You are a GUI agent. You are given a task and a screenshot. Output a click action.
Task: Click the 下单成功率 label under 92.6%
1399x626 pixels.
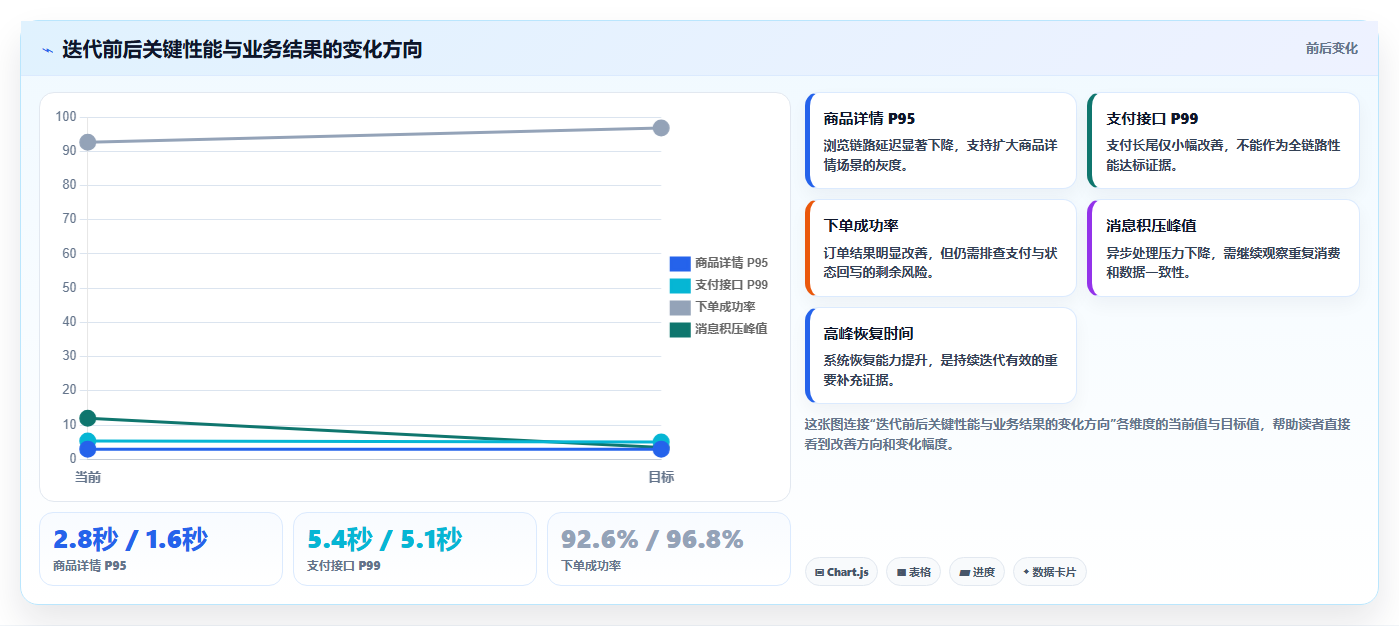(591, 566)
